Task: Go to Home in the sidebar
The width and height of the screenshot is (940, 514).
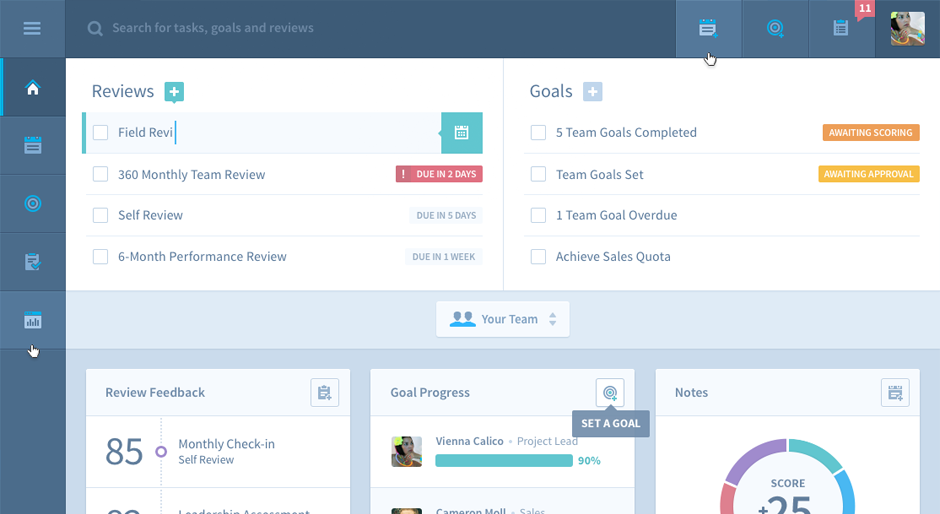Action: click(32, 88)
